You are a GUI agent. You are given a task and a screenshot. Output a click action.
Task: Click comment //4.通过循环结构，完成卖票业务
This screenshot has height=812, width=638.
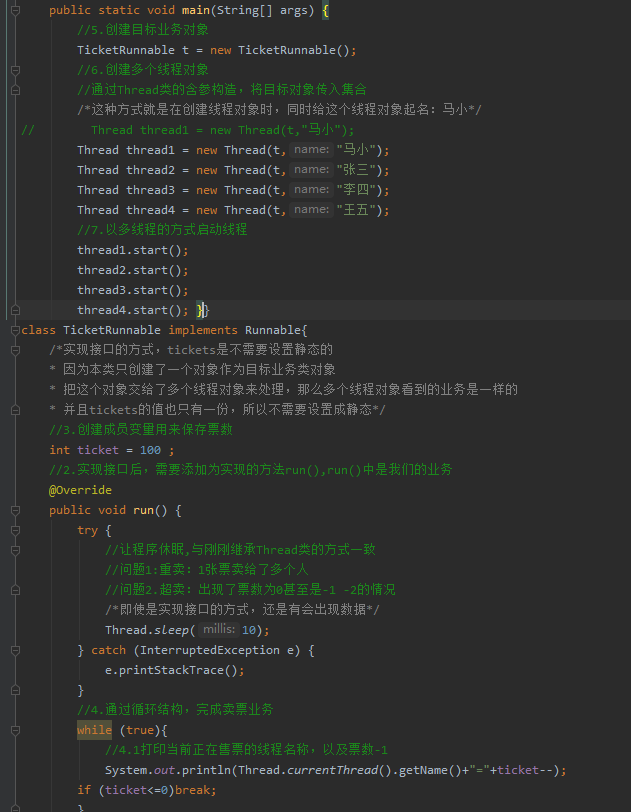tap(175, 710)
